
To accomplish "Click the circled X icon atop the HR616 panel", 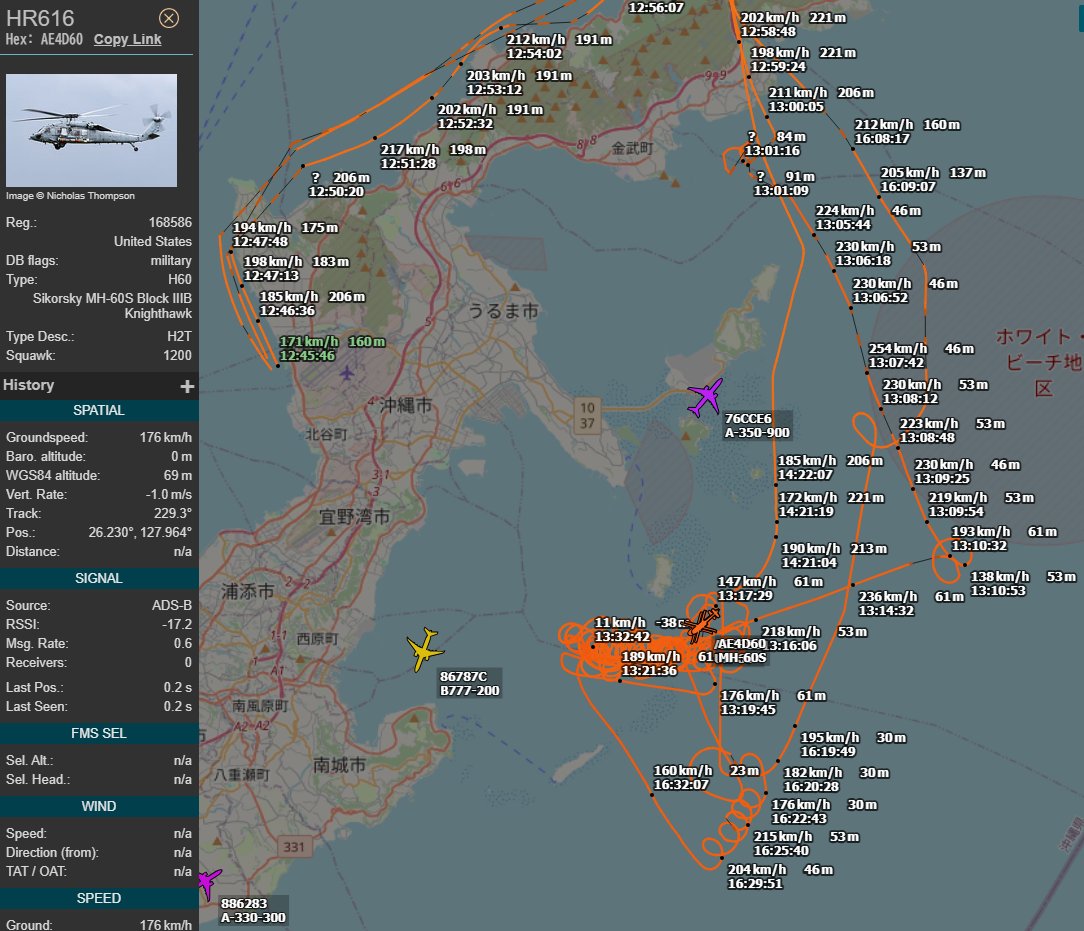I will [x=168, y=18].
